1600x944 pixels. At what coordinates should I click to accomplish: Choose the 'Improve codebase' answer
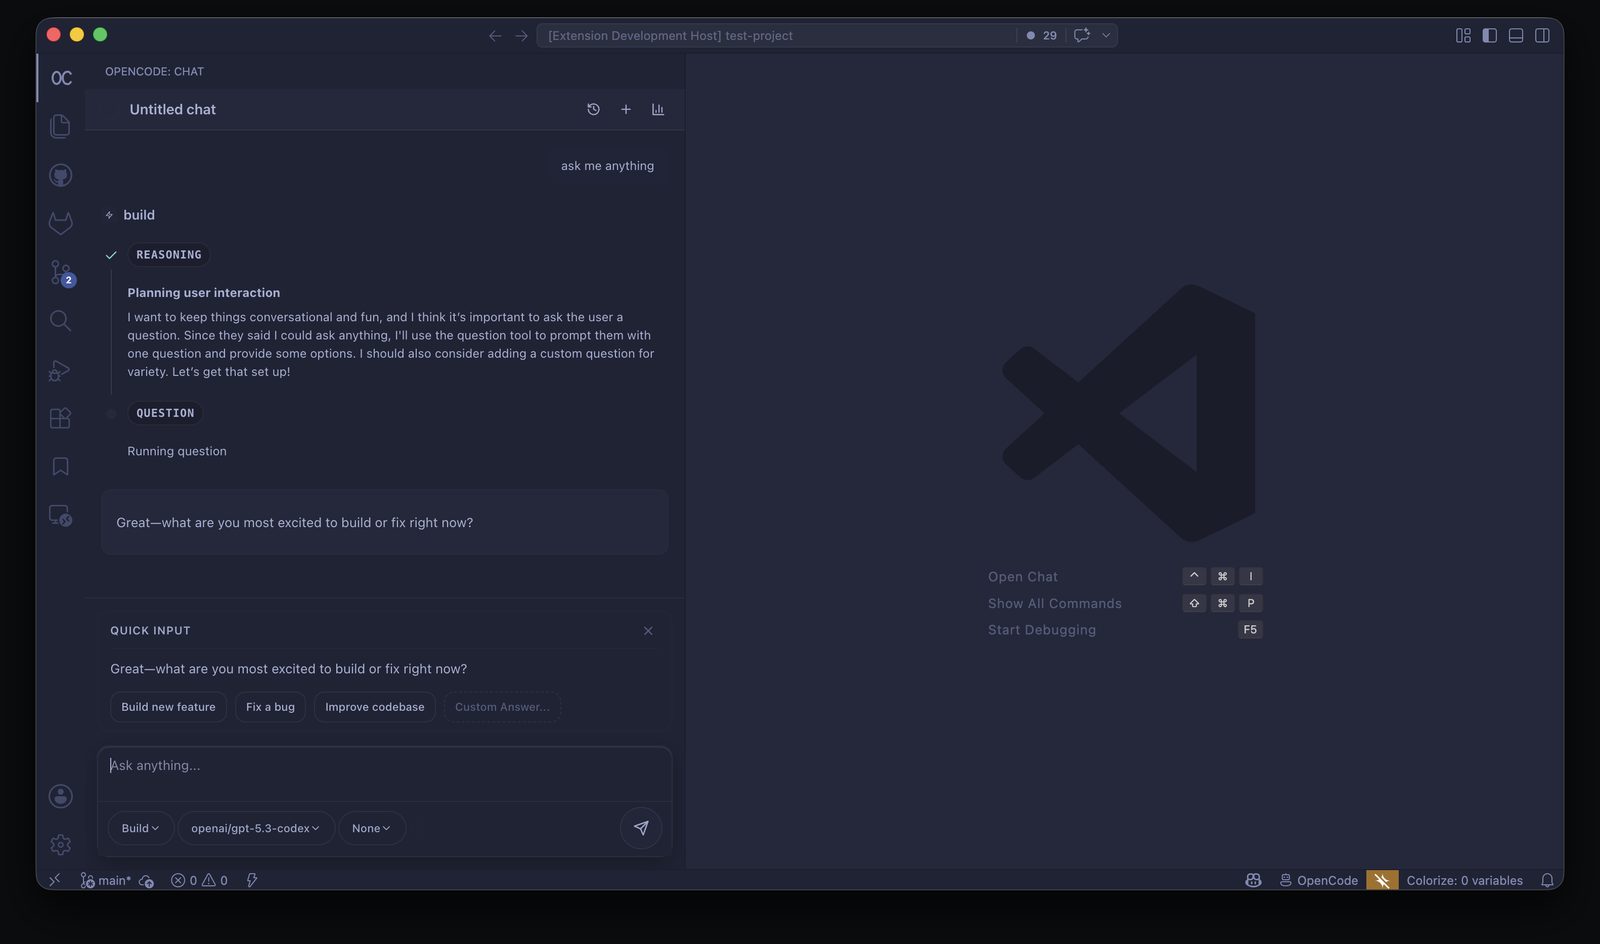[x=375, y=707]
